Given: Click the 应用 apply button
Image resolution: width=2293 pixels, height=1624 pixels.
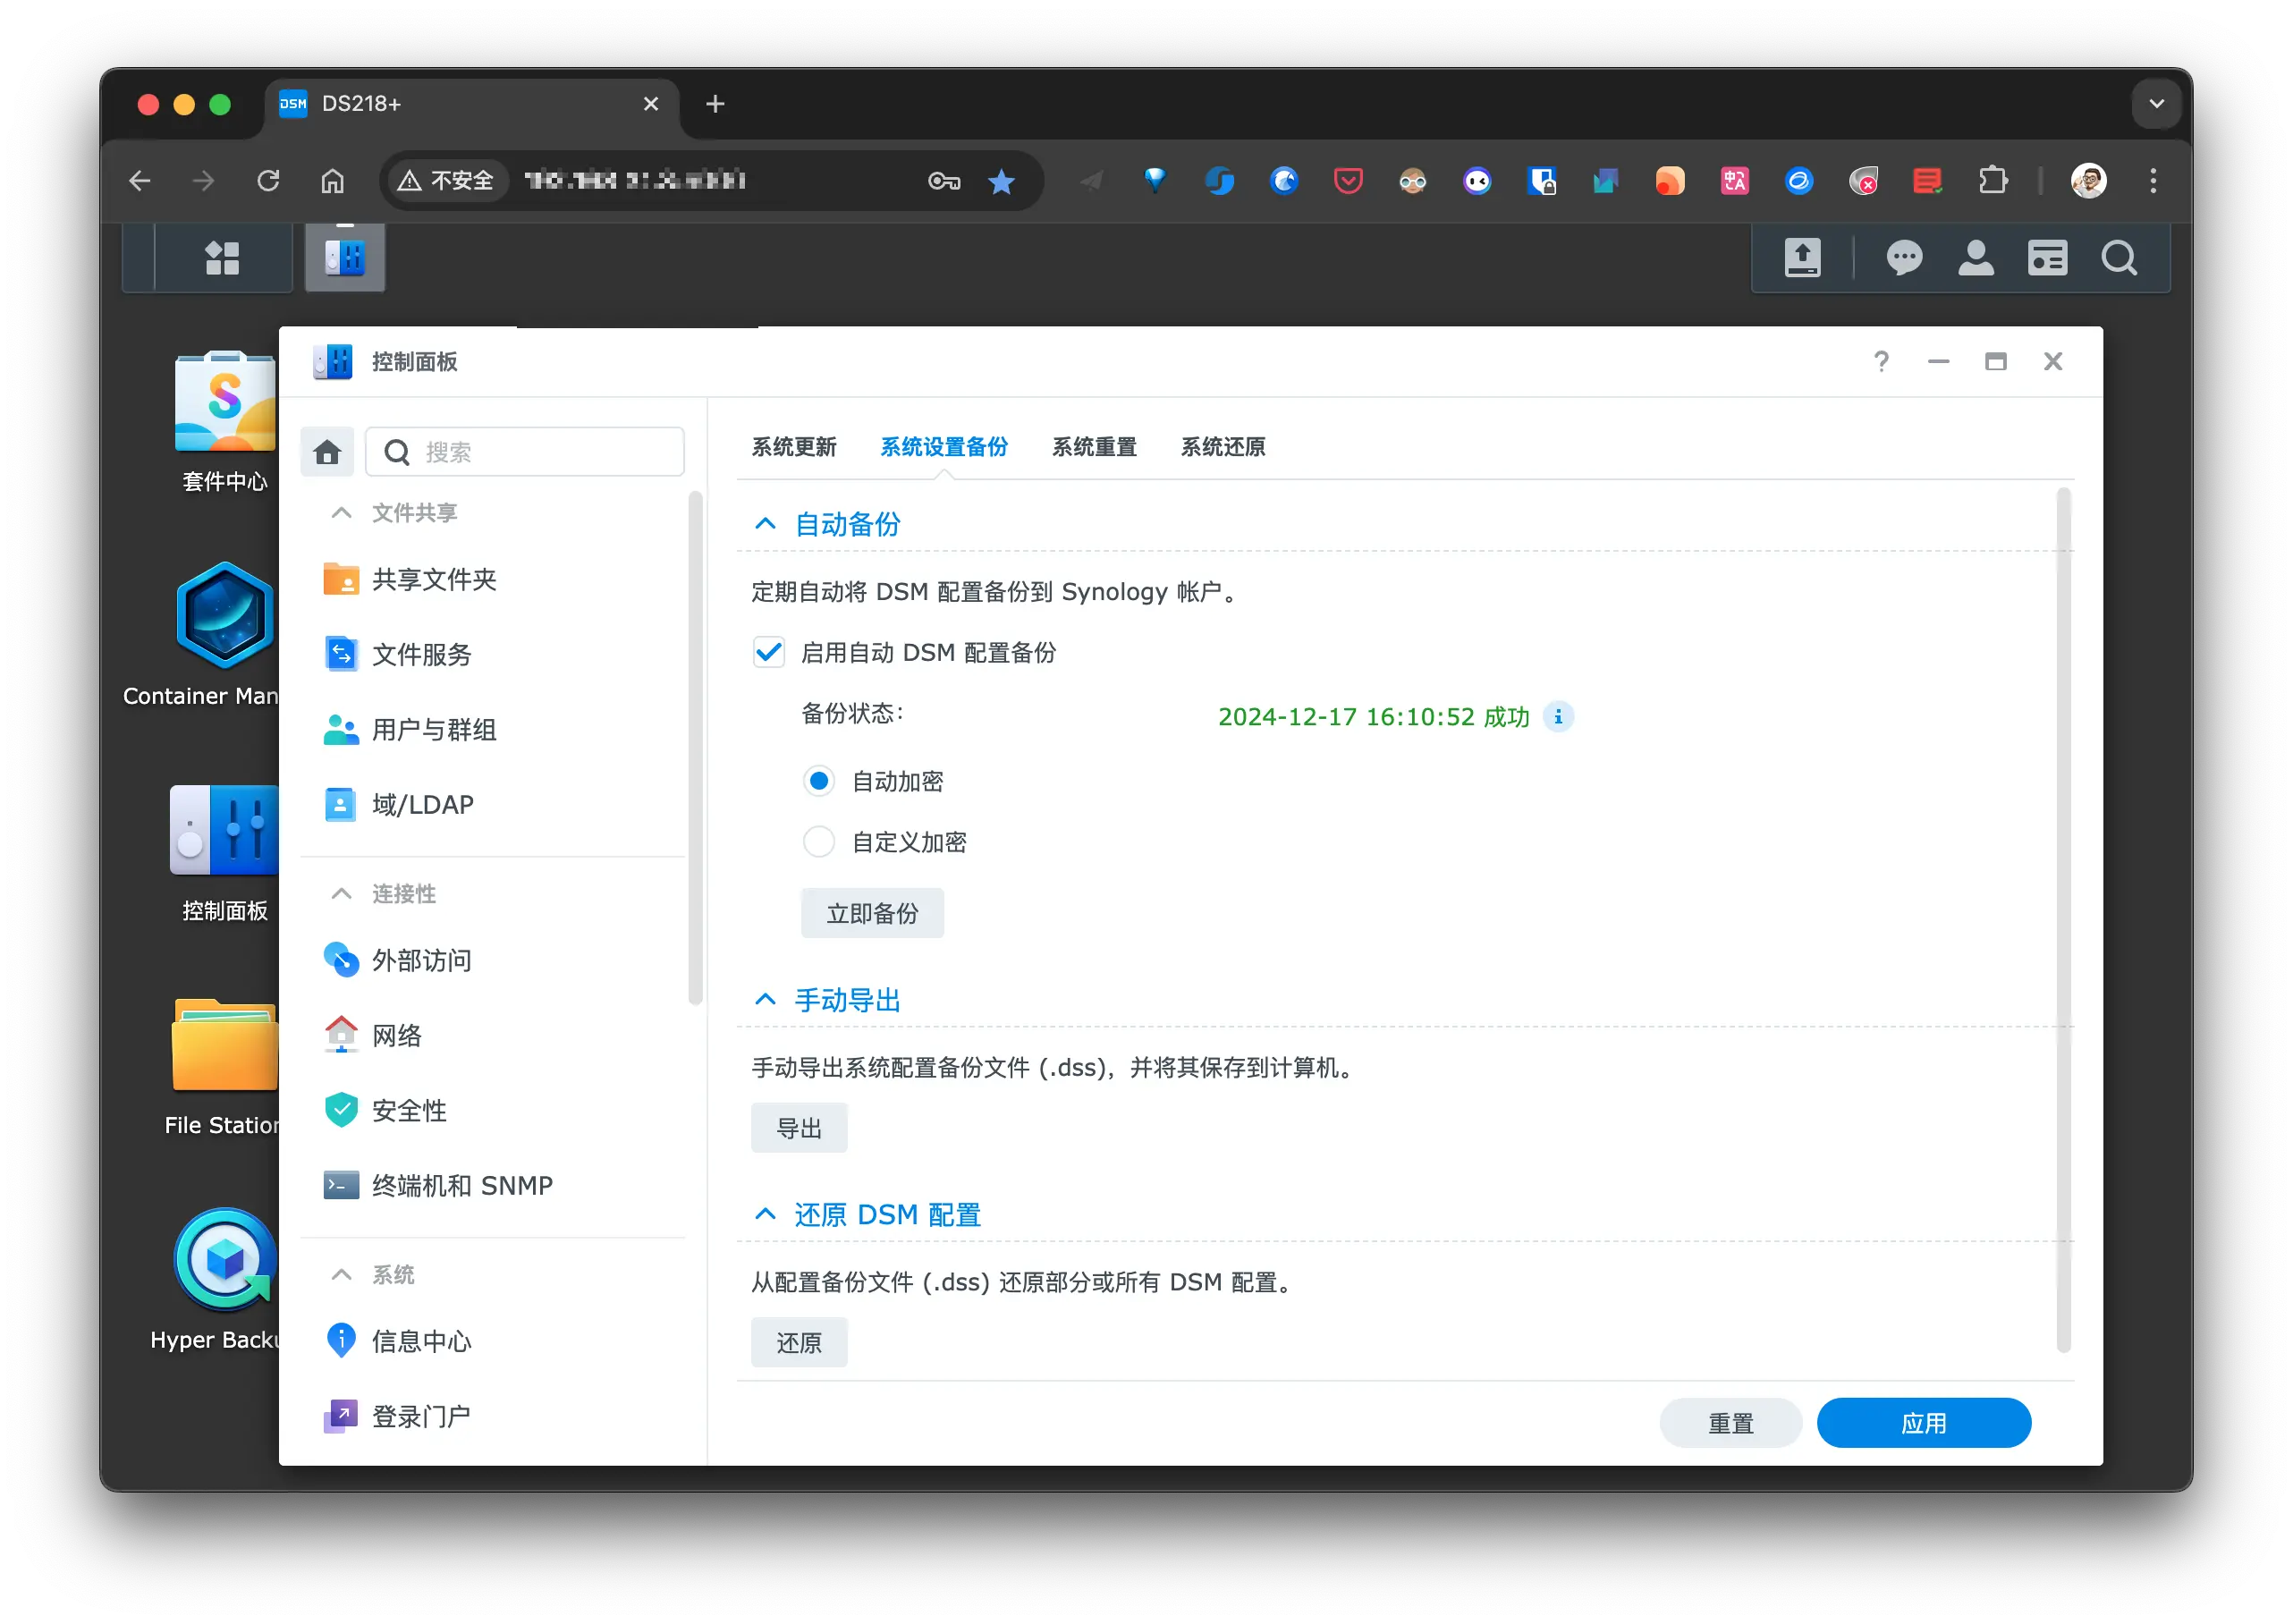Looking at the screenshot, I should tap(1923, 1423).
